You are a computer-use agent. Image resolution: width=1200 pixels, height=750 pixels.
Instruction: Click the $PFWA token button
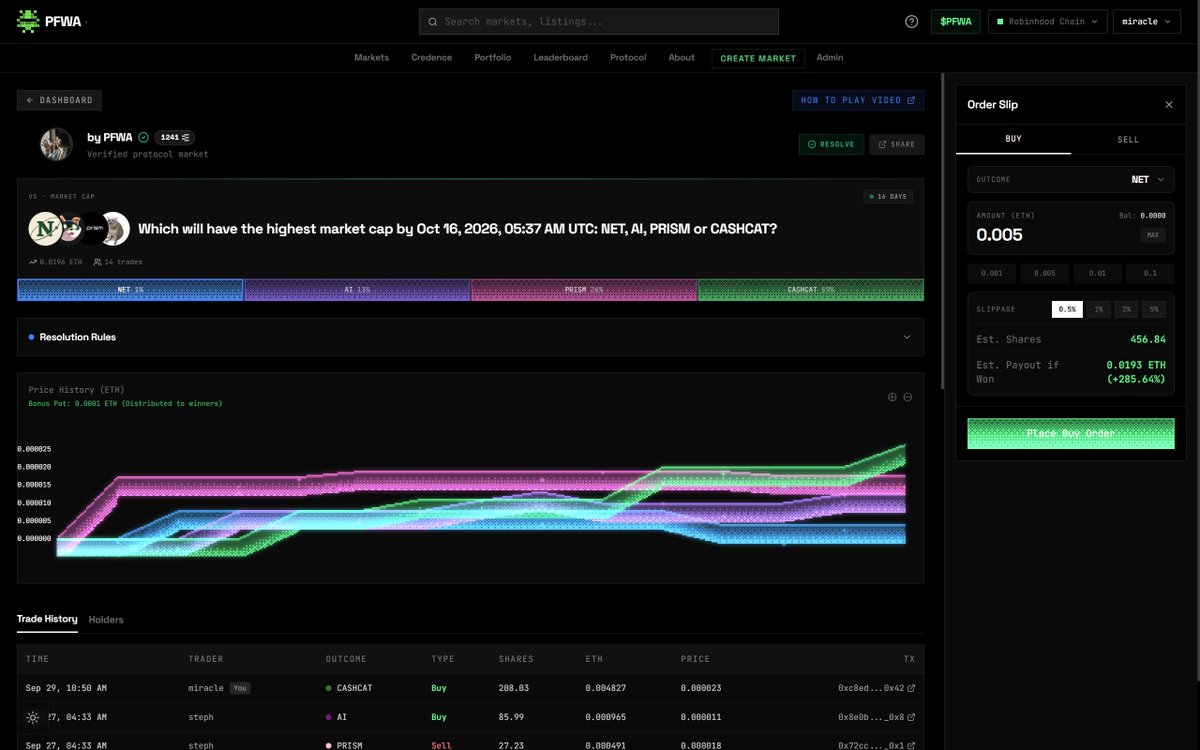pos(956,21)
